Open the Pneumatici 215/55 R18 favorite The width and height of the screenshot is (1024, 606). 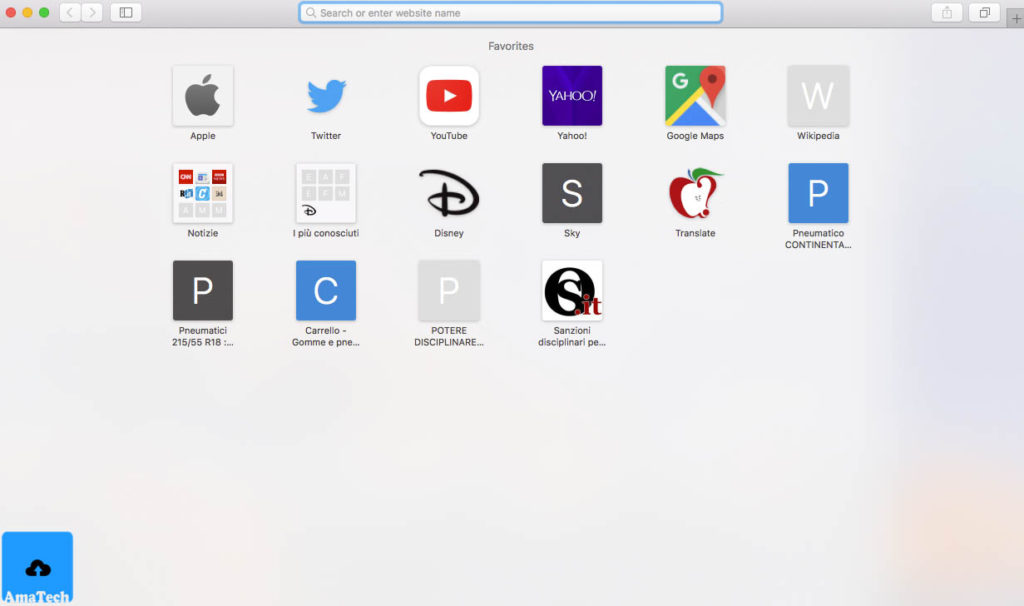202,290
